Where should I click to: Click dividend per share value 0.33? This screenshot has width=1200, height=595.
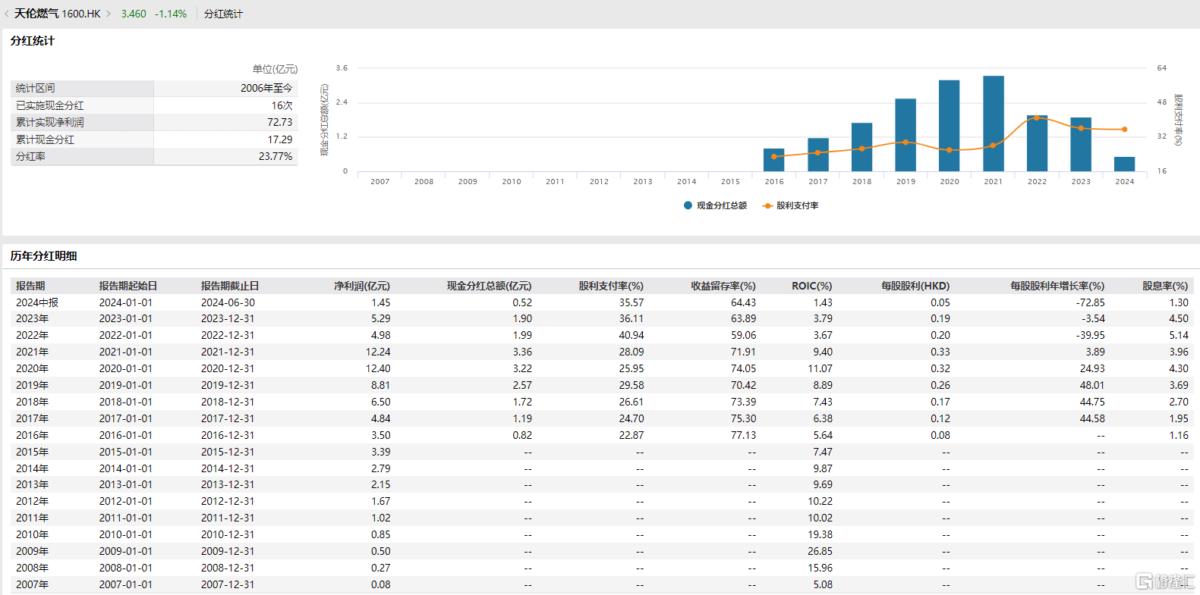[941, 352]
